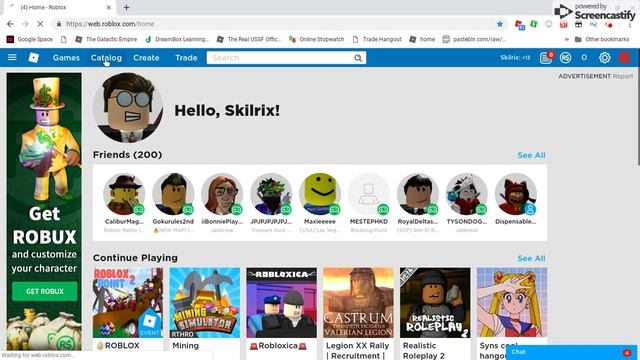Close the Home - Roblox tab
The height and width of the screenshot is (360, 640).
[109, 7]
